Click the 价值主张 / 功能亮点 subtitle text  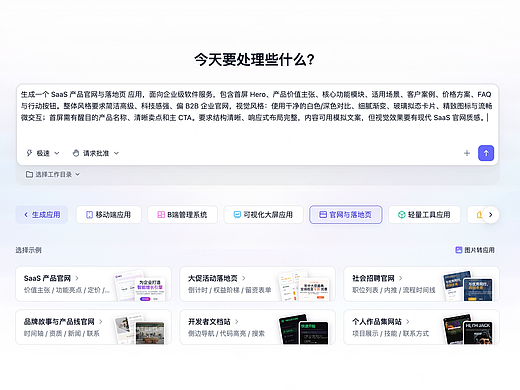67,290
